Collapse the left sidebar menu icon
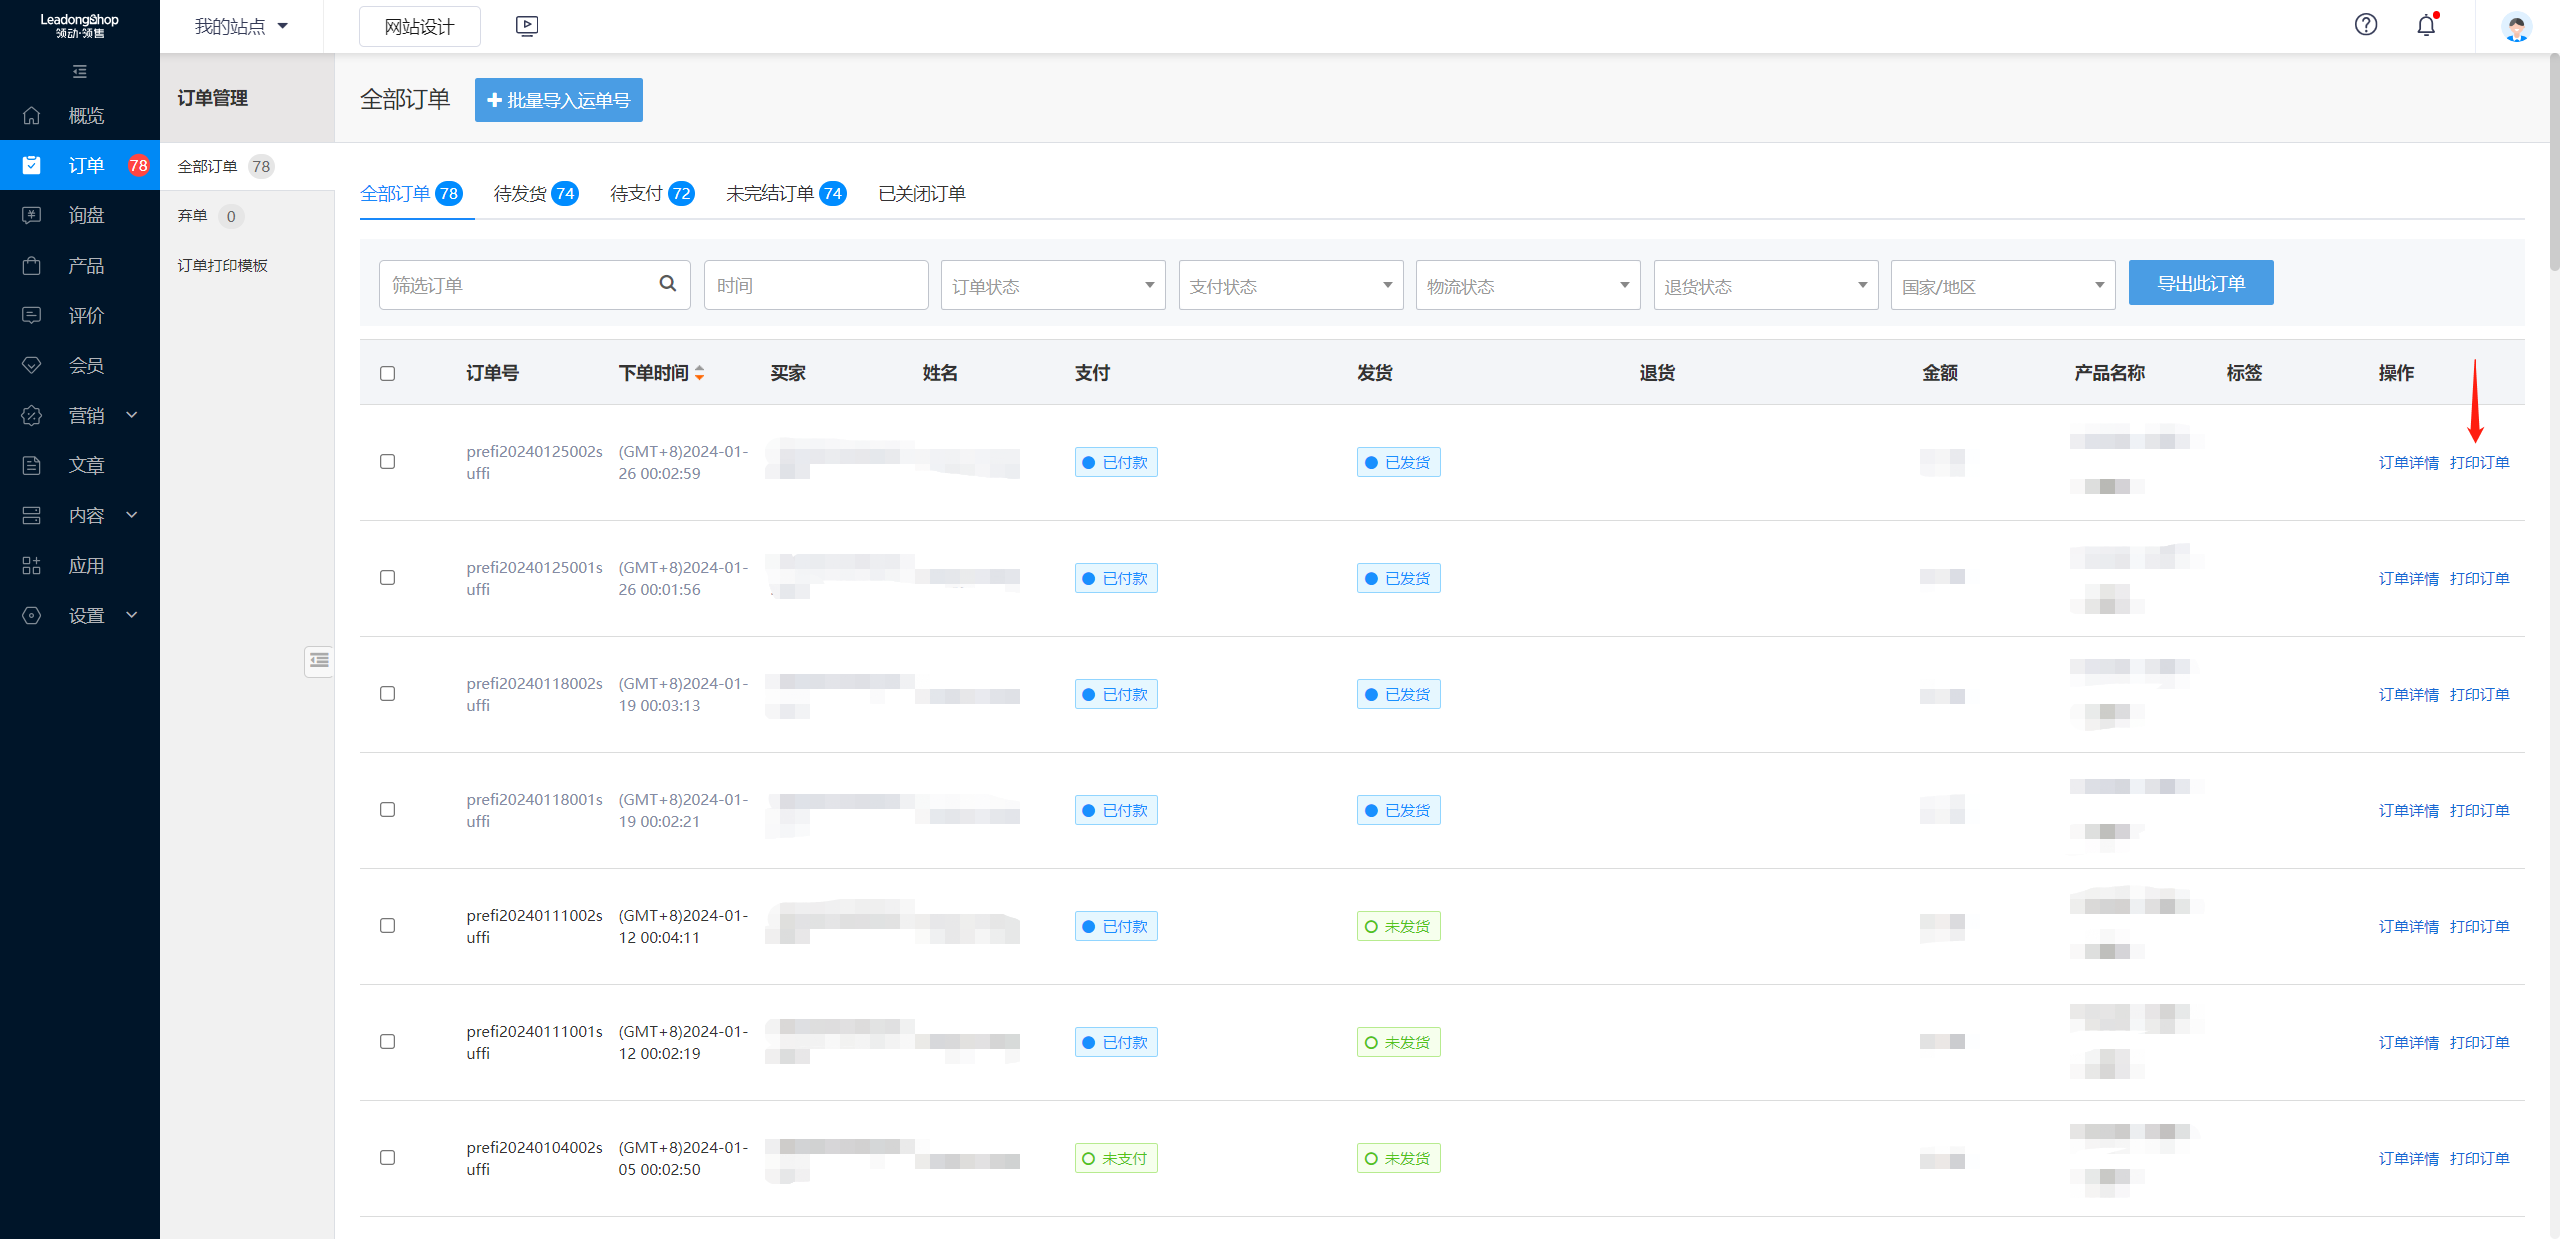Screen dimensions: 2560x1239 click(x=80, y=72)
